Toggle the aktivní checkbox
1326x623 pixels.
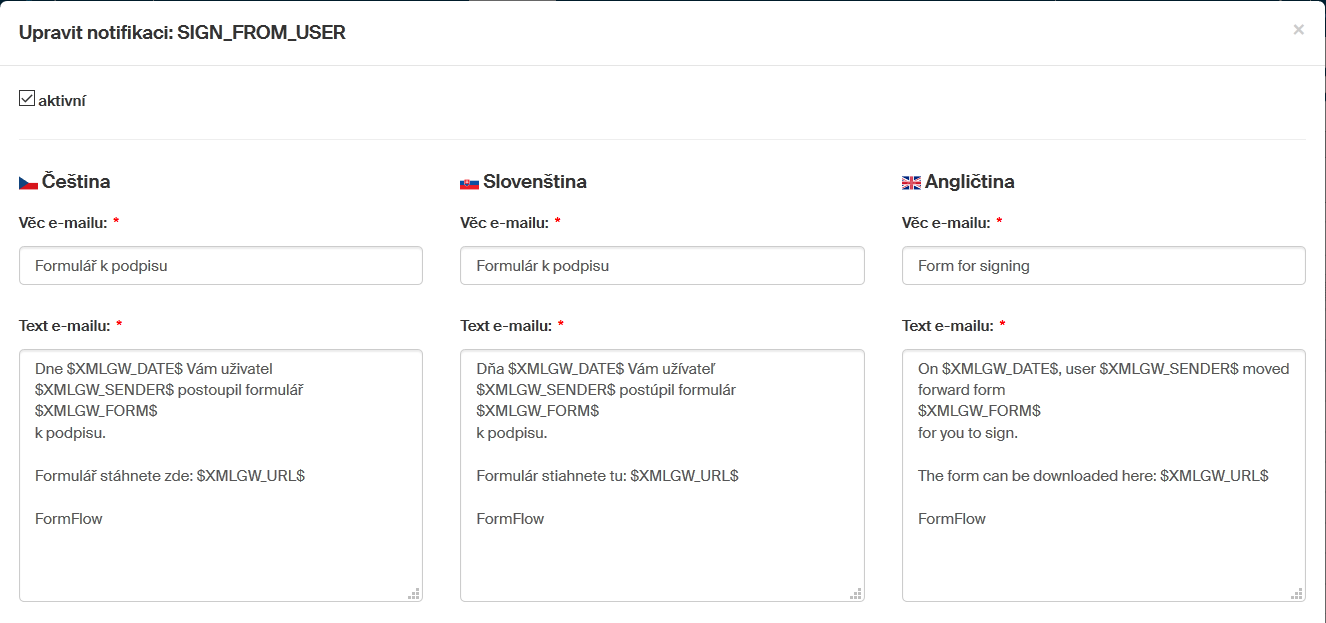(x=27, y=98)
